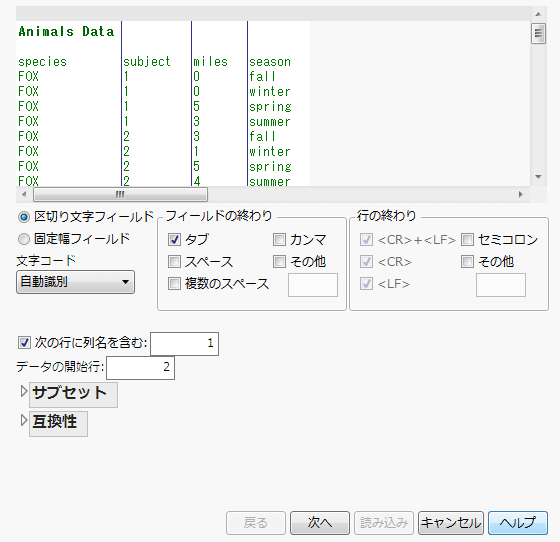
Task: Check その他 under 行の終わり
Action: point(467,261)
